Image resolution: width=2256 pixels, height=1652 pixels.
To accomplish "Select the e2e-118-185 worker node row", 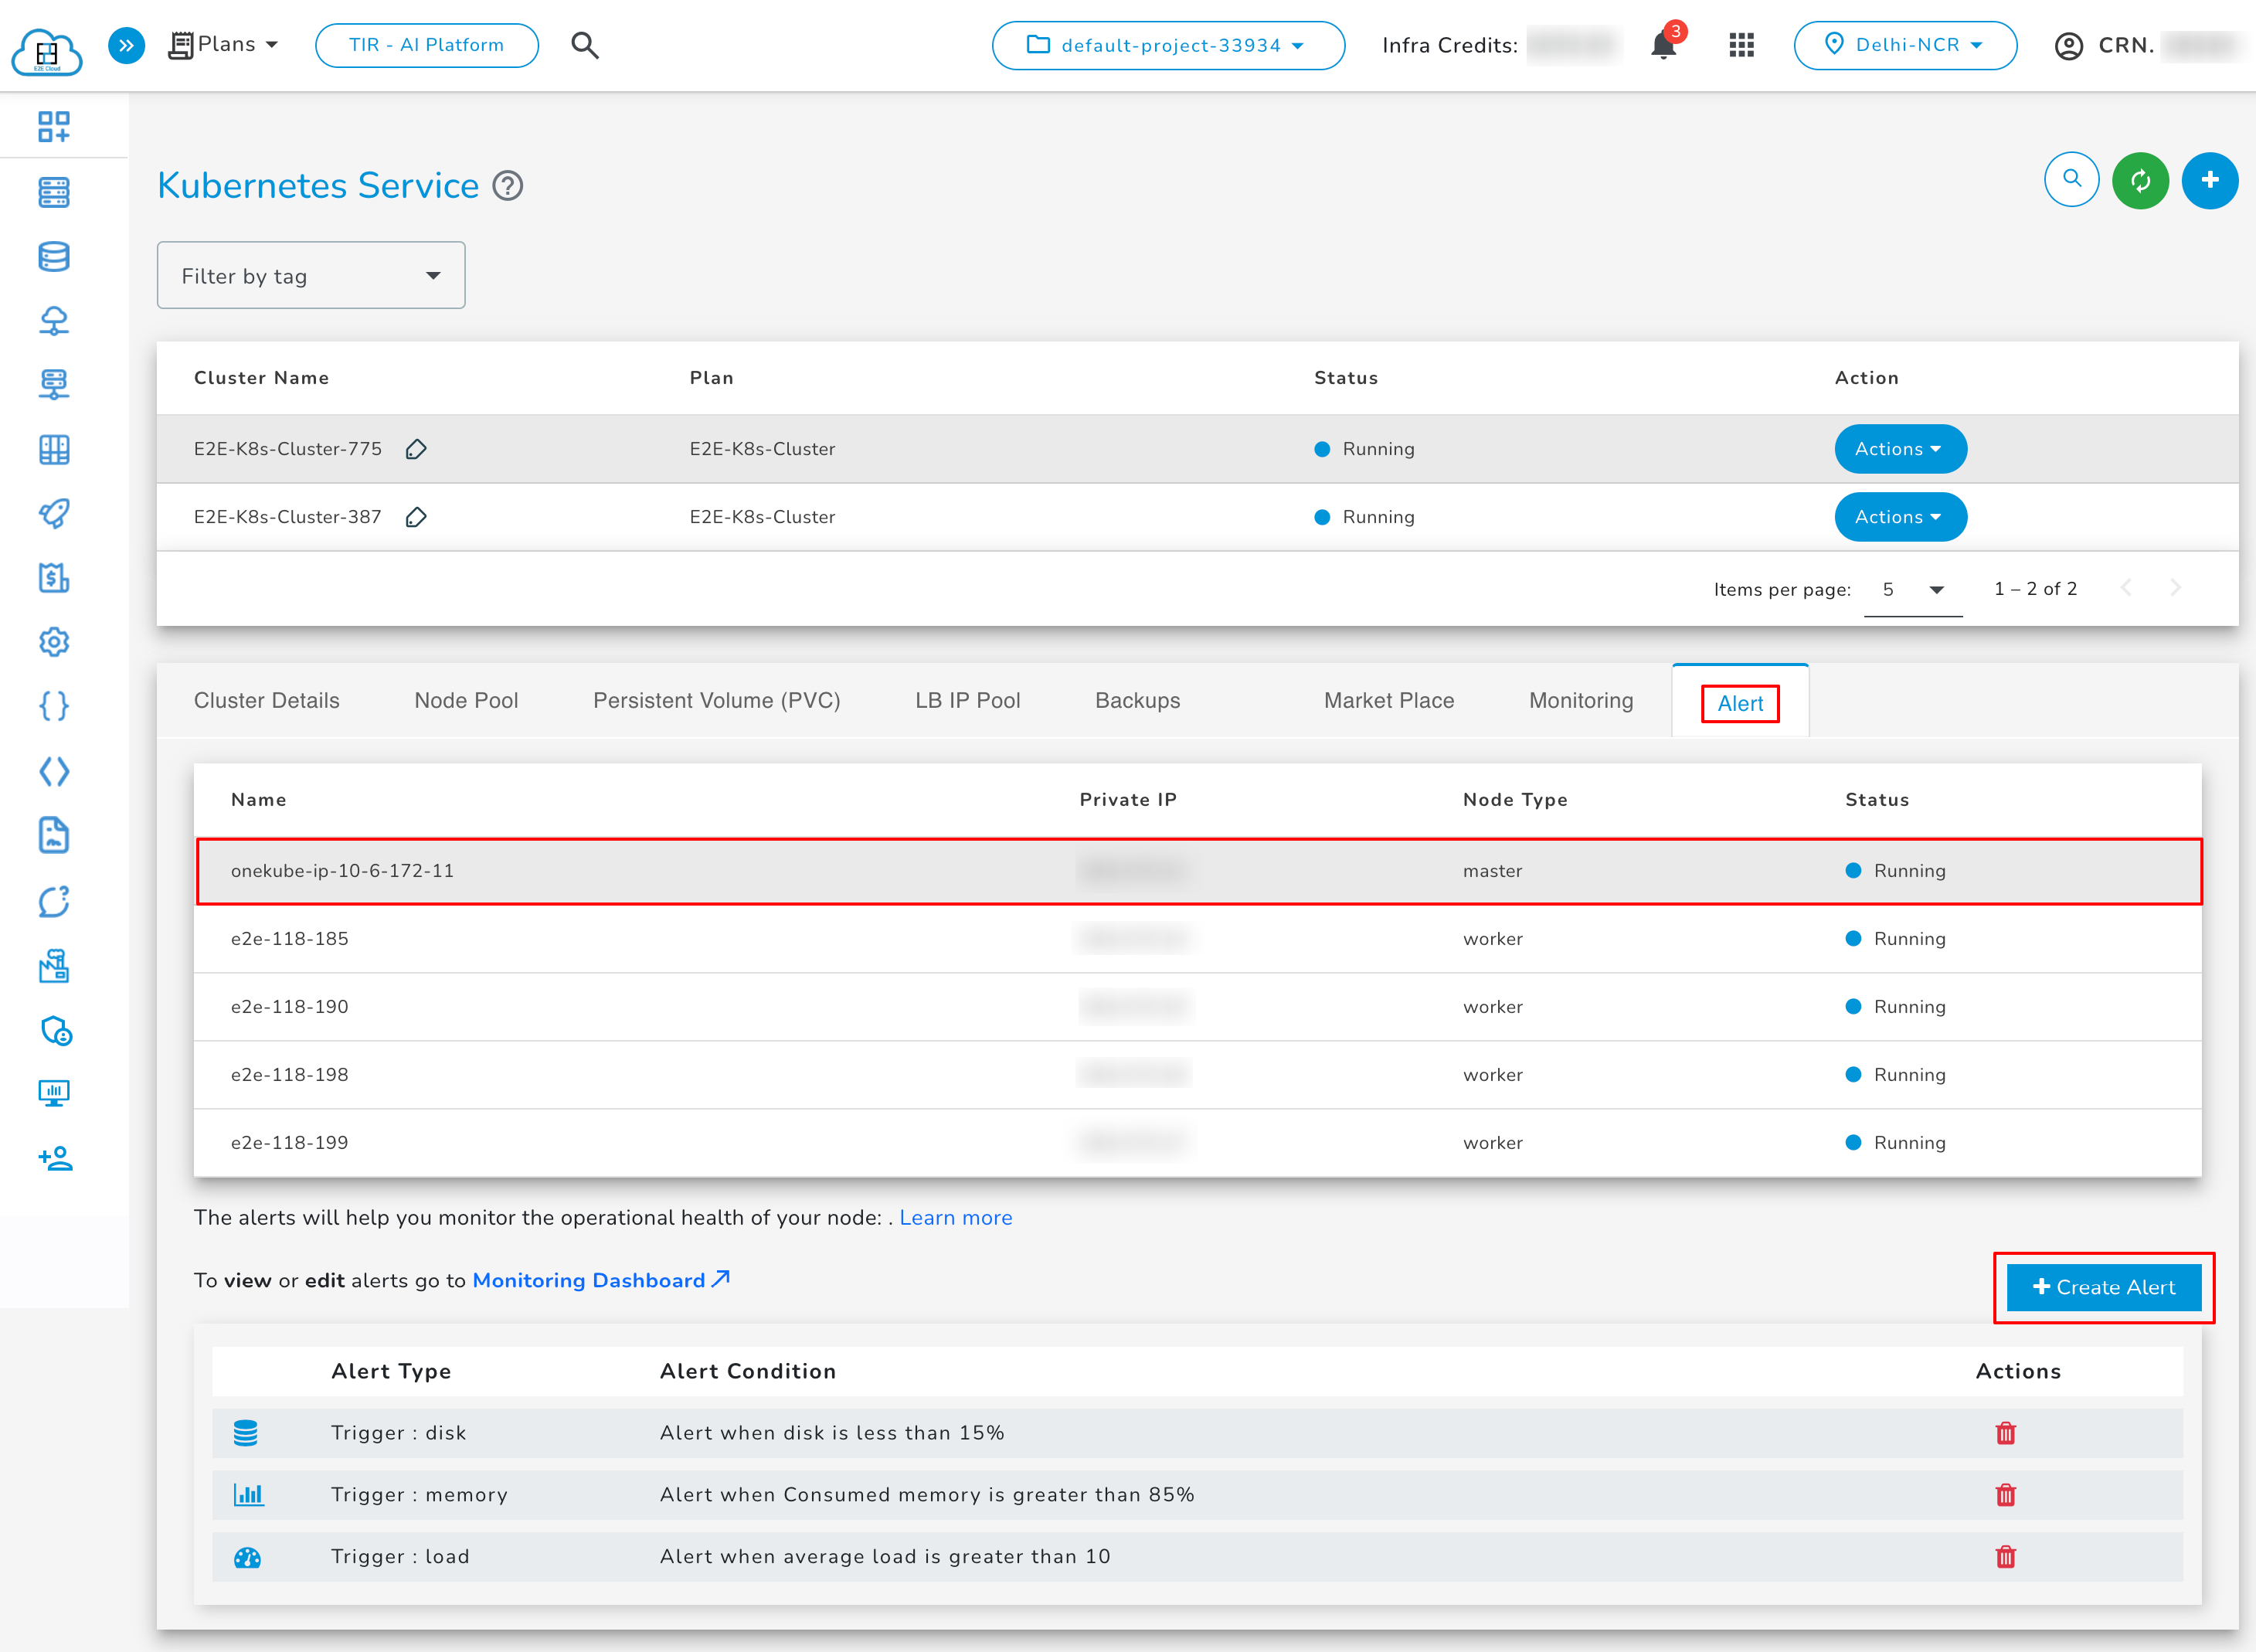I will click(1198, 939).
